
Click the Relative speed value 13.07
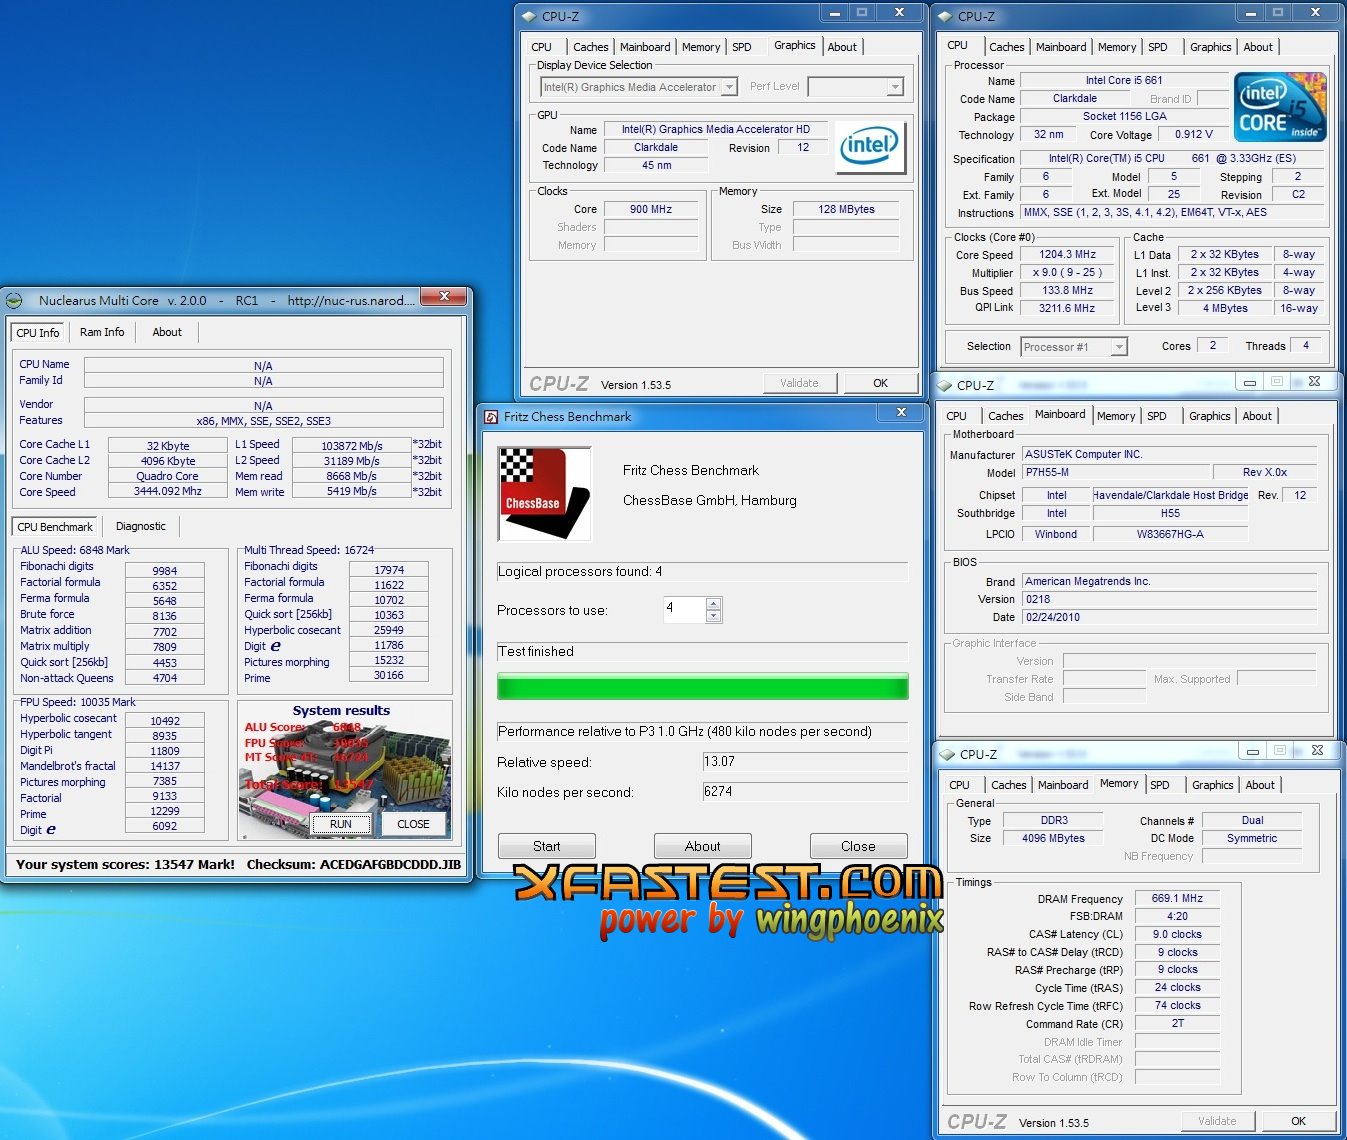pos(805,762)
